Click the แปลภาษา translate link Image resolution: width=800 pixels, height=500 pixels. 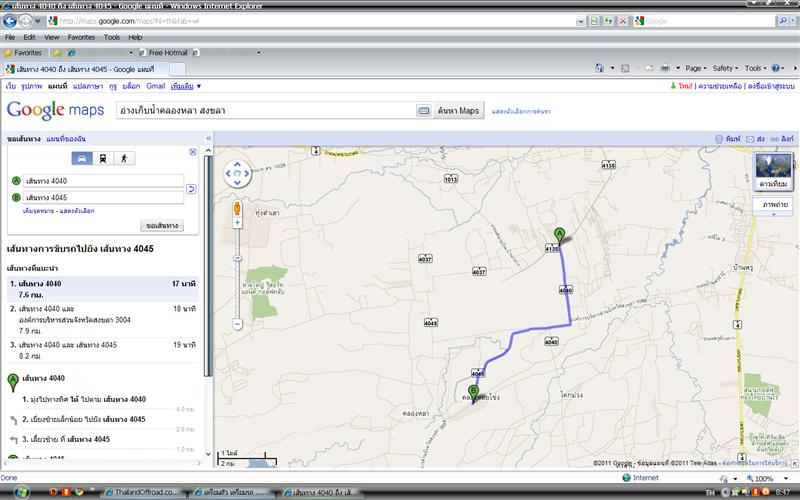(88, 86)
